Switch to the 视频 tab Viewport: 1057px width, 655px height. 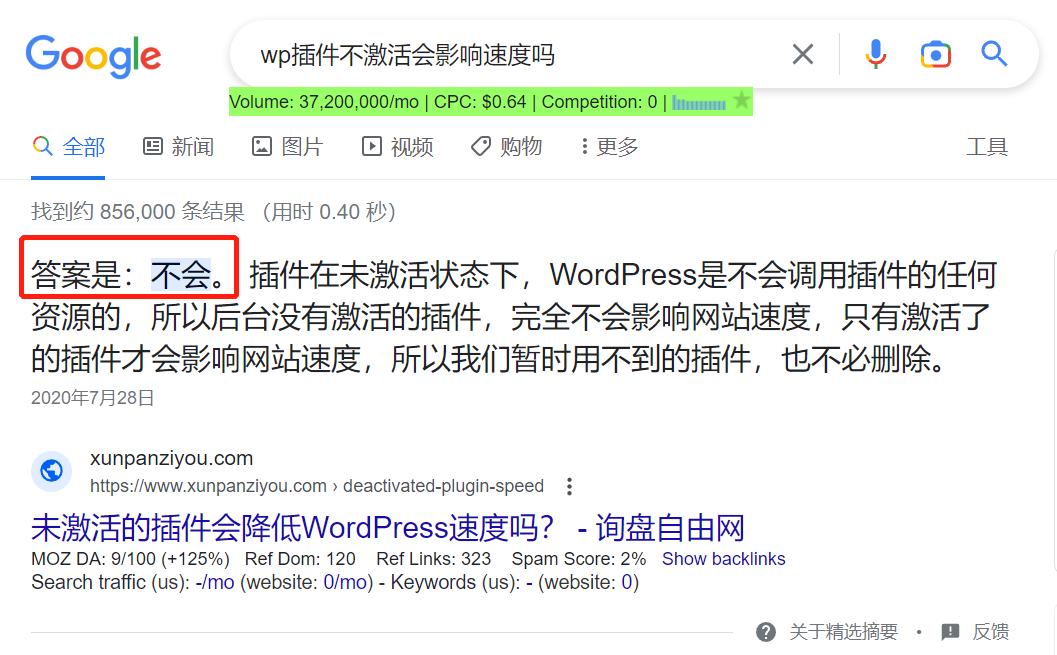click(x=398, y=147)
